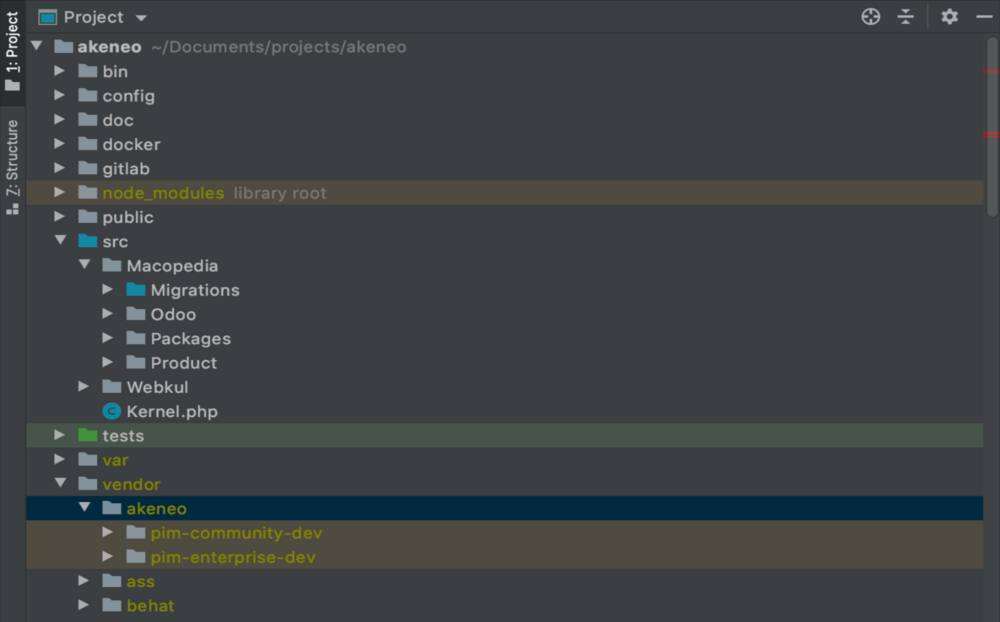Collapse the Macopedia folder arrow

click(x=84, y=266)
